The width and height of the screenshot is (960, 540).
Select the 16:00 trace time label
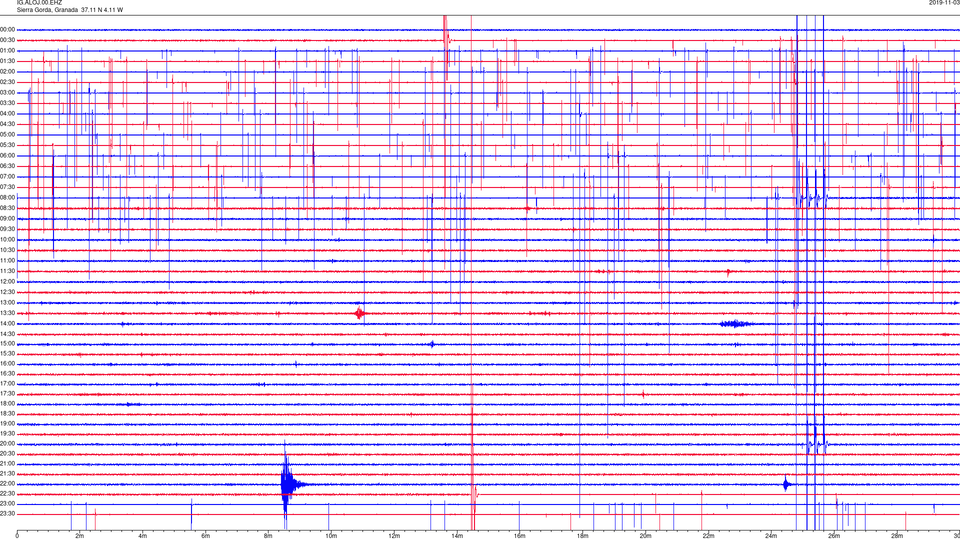pos(8,364)
